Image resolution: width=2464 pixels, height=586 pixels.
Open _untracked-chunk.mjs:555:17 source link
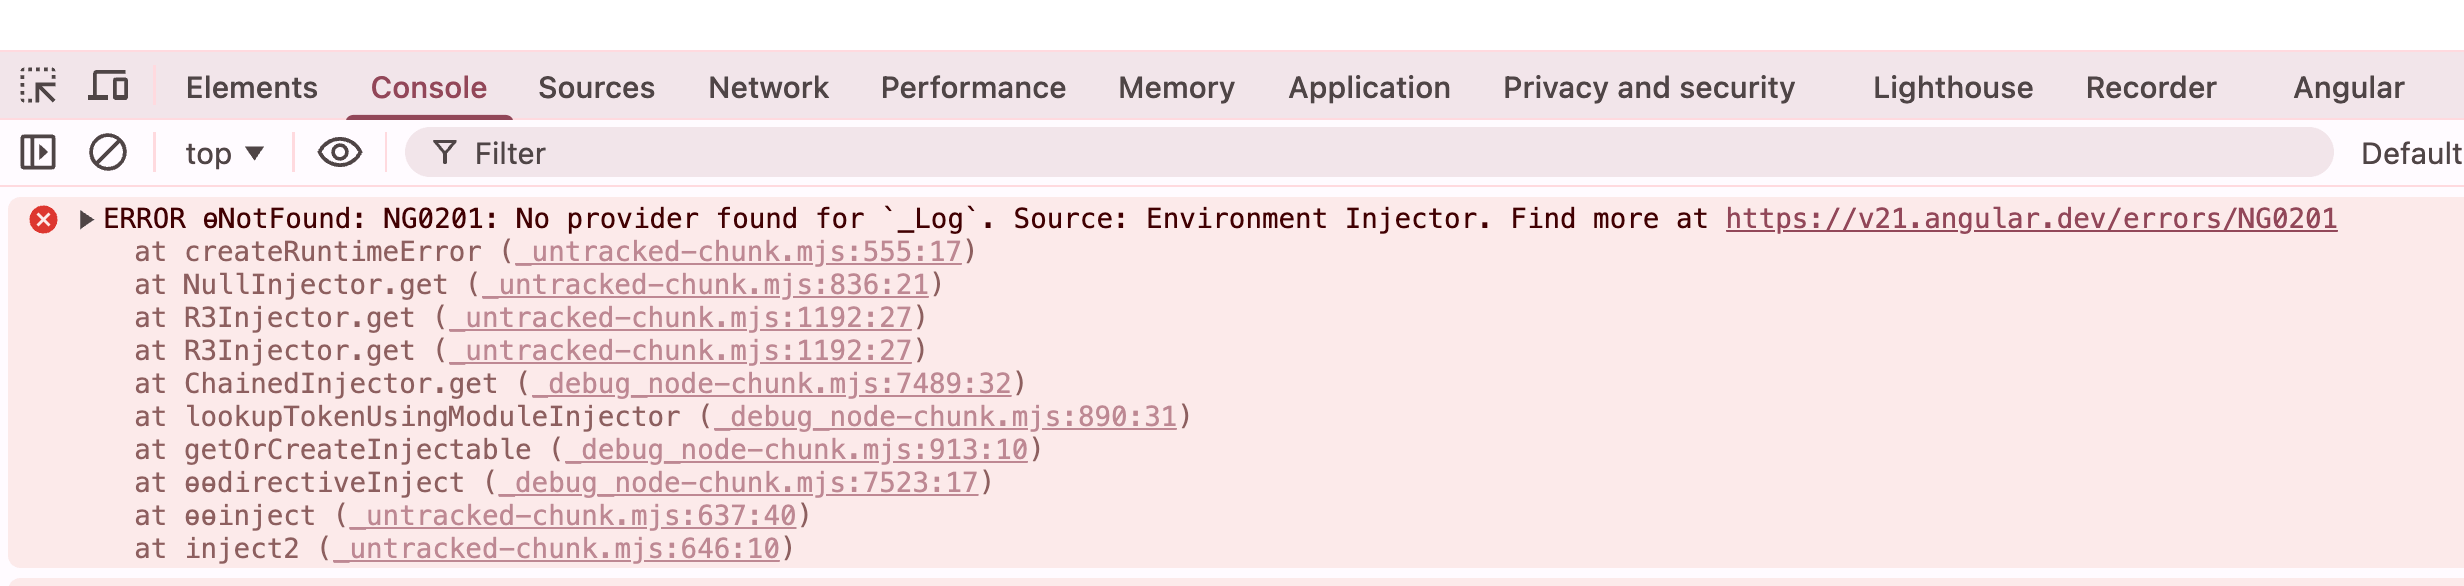741,252
